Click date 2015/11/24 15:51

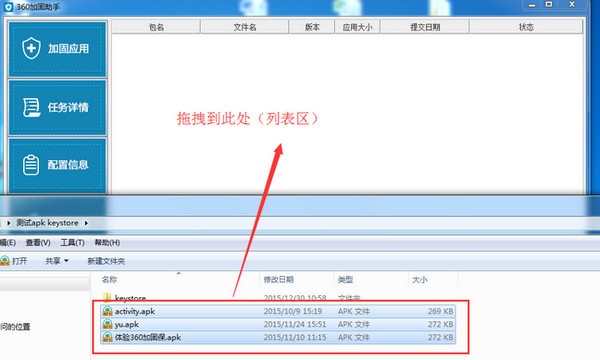point(295,324)
